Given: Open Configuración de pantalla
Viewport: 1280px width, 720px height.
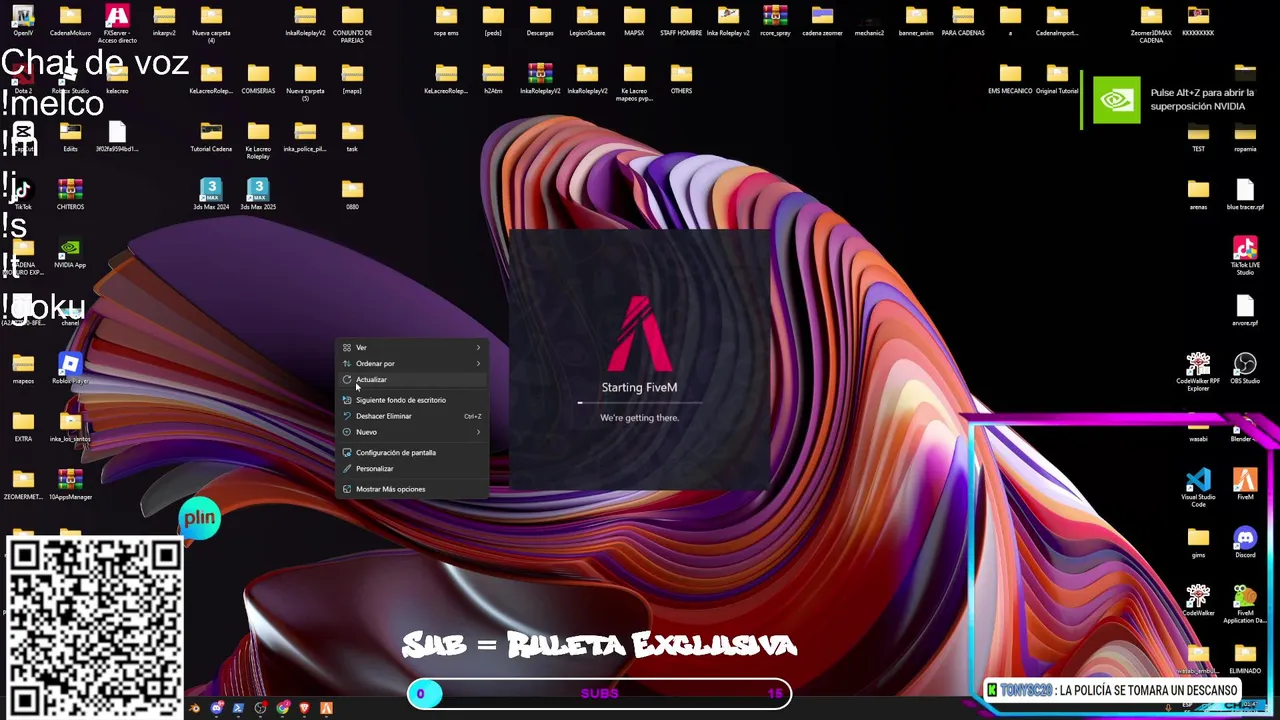Looking at the screenshot, I should coord(411,452).
